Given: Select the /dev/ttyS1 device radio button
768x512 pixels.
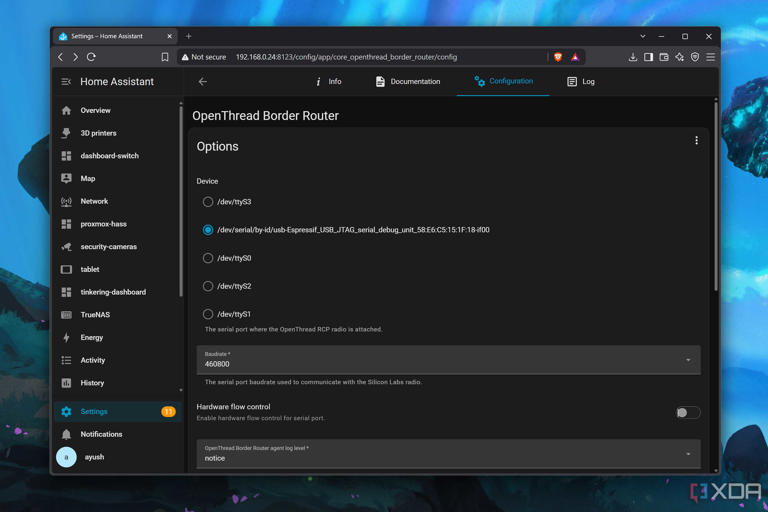Looking at the screenshot, I should point(208,314).
